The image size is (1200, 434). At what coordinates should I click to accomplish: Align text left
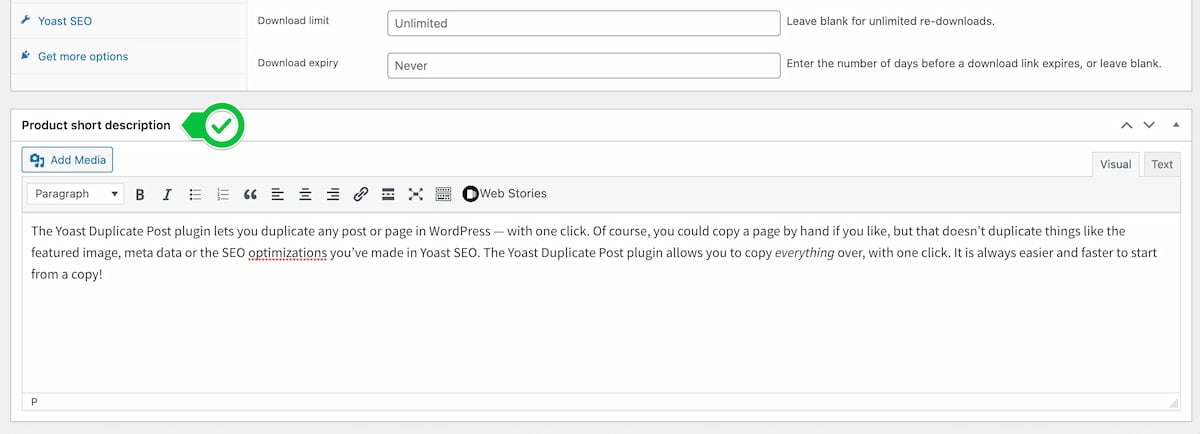coord(278,194)
